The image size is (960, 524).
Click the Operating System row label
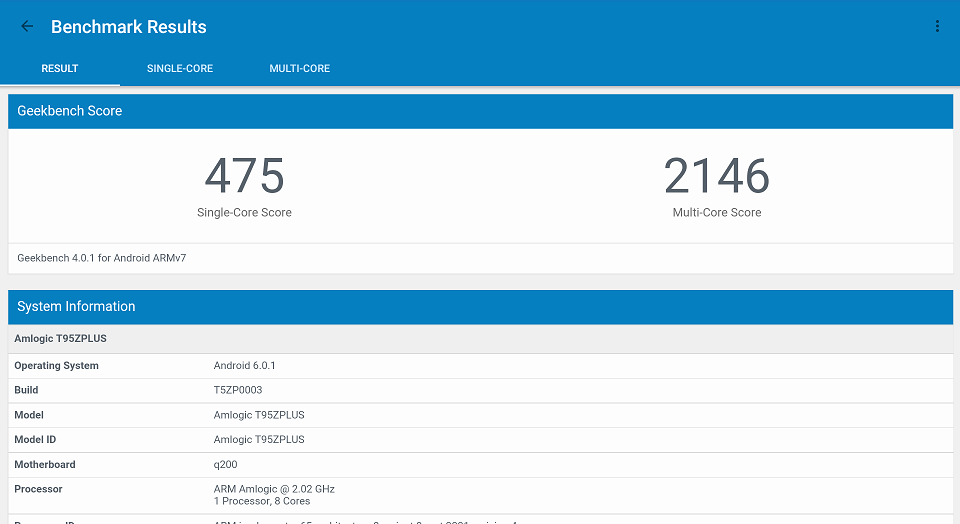(x=56, y=365)
